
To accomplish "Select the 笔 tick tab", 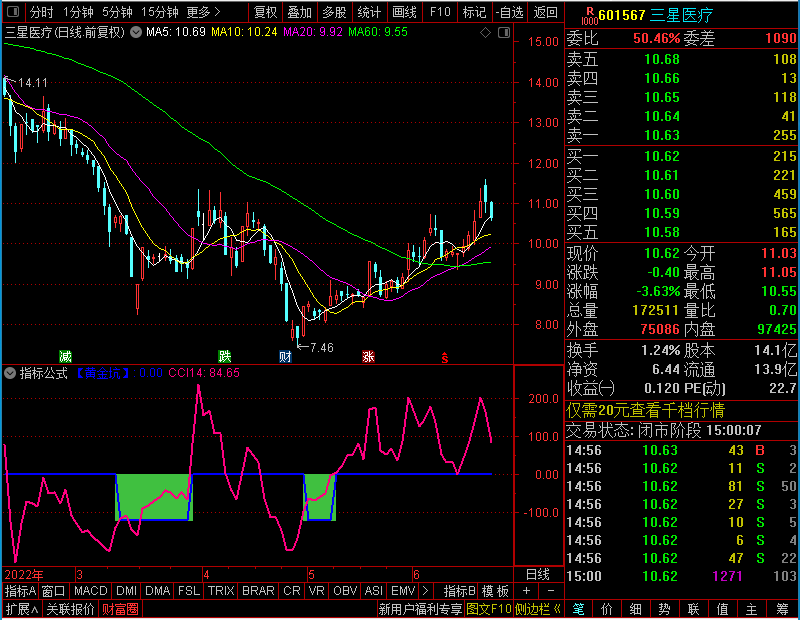I will [x=578, y=609].
